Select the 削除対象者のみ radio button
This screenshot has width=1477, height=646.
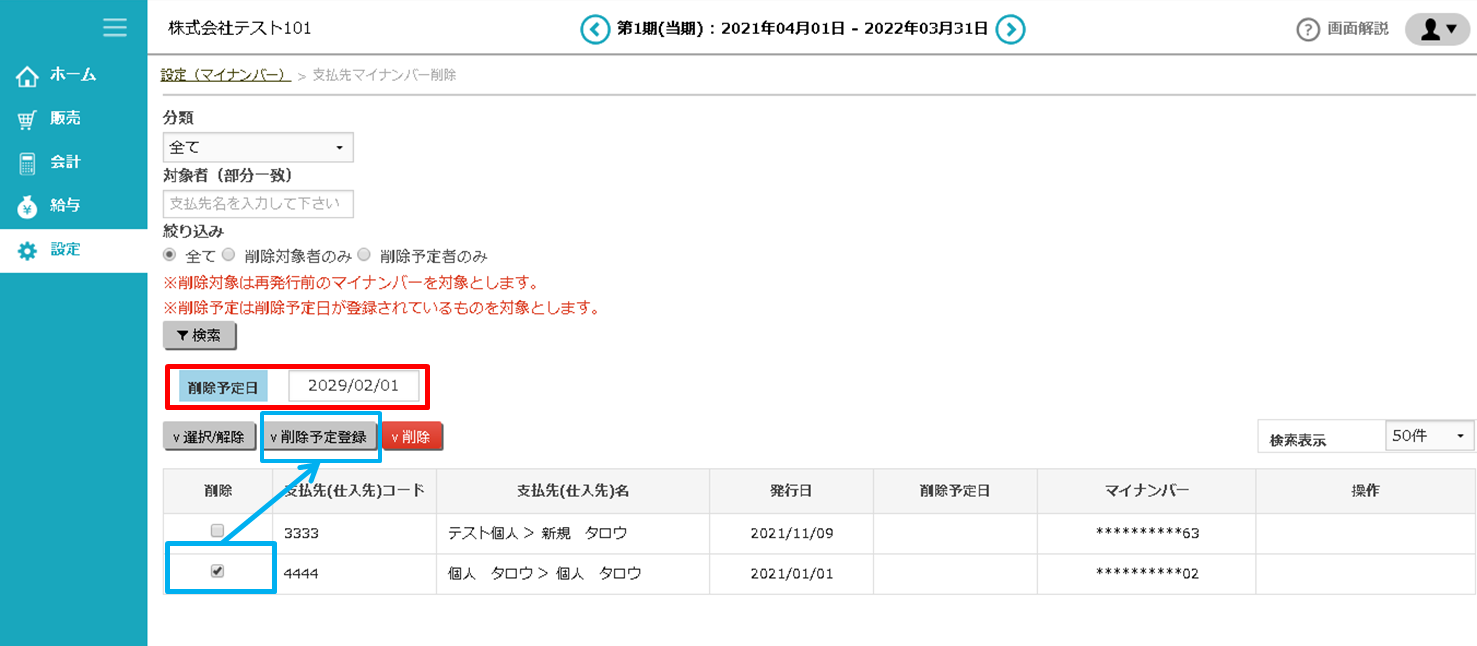pos(229,254)
